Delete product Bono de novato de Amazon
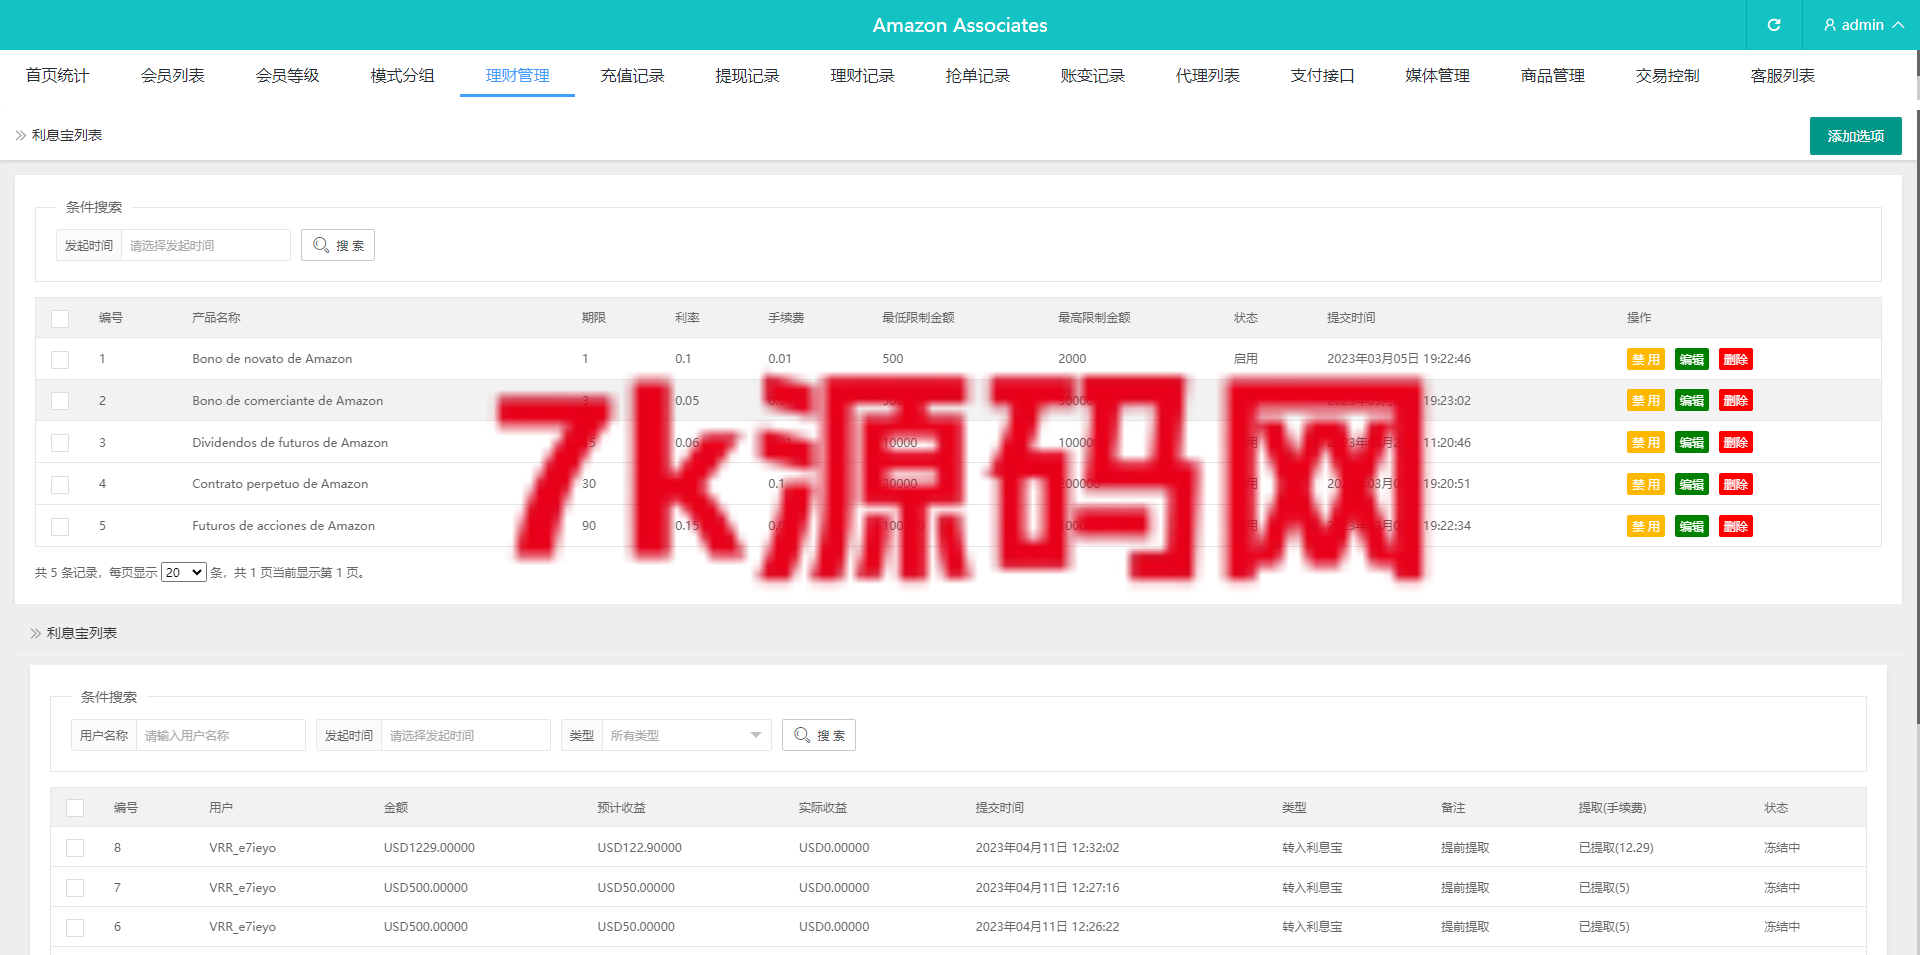The width and height of the screenshot is (1920, 955). click(x=1736, y=359)
